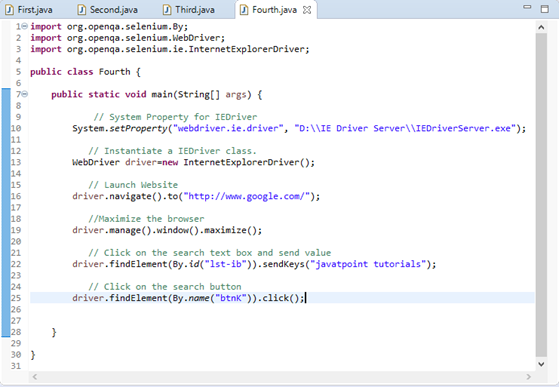Click "InternetExplorerDriver;" in the import on line 3
The height and width of the screenshot is (387, 559).
tap(249, 49)
